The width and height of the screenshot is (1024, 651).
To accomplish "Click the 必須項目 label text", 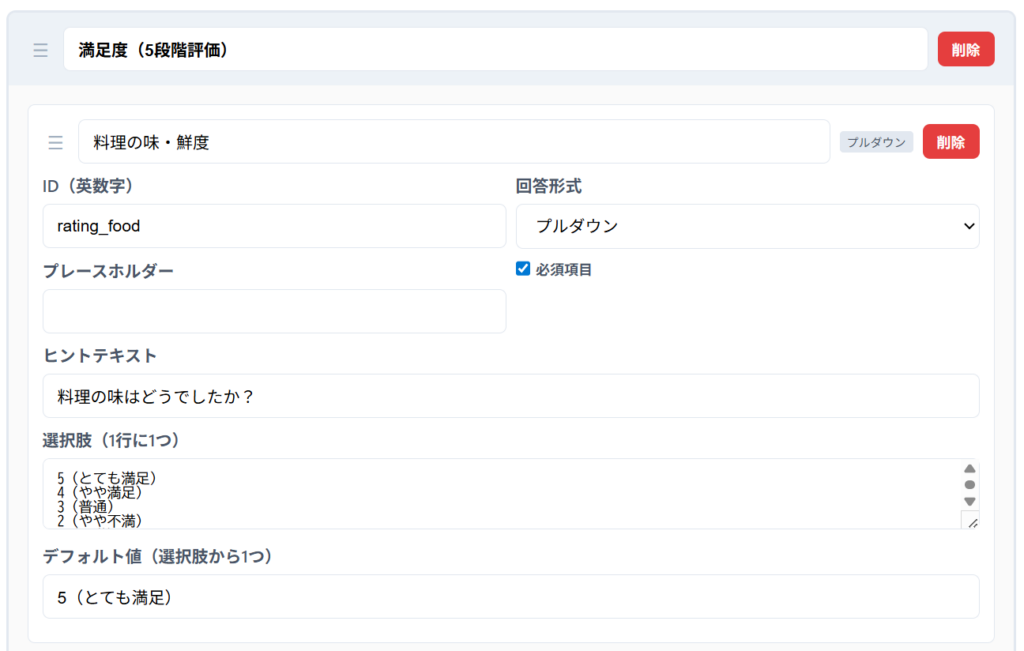I will [x=564, y=270].
